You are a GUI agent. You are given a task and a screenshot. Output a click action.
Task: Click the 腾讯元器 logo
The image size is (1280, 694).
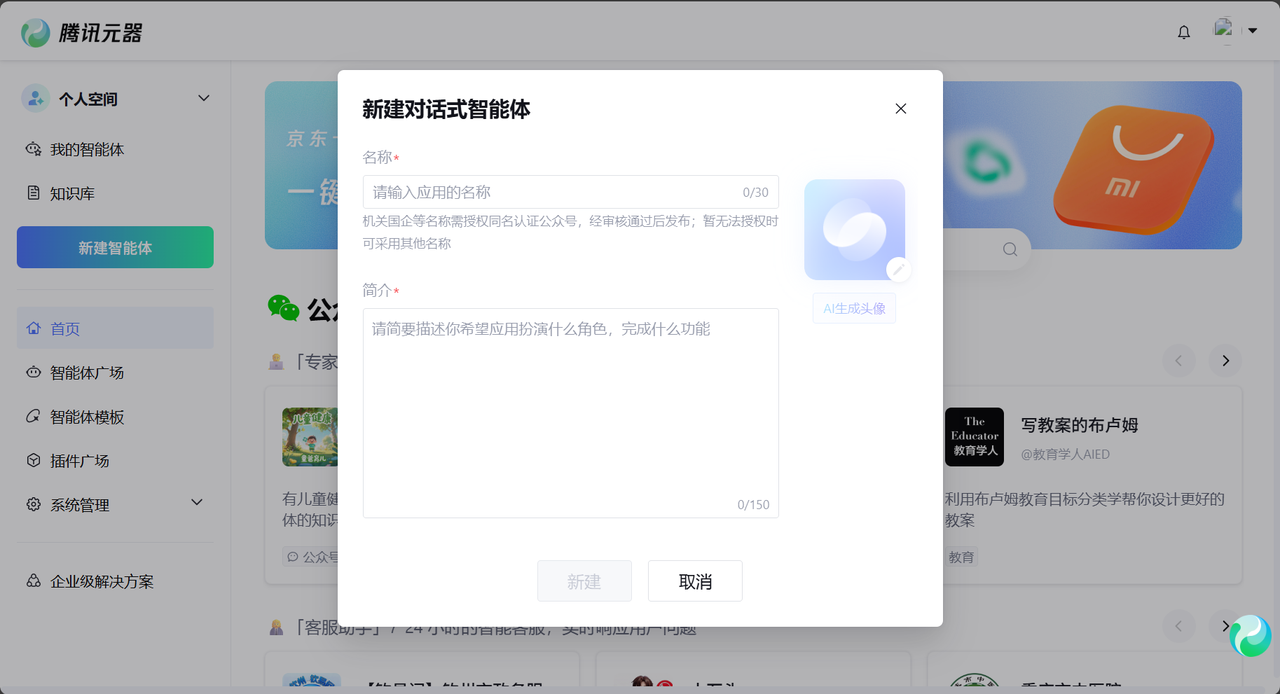point(82,32)
